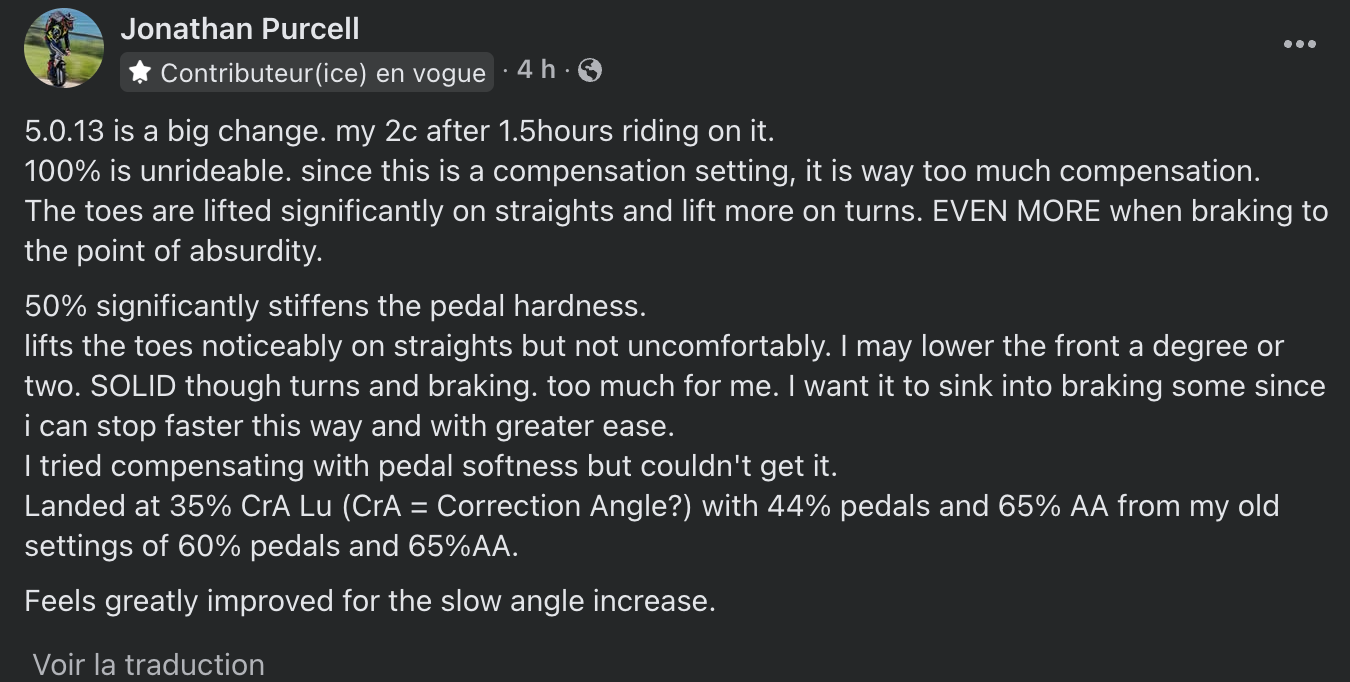Click the line "settings of 60% pedals and 65%AA."
Image resolution: width=1350 pixels, height=682 pixels.
[x=272, y=547]
